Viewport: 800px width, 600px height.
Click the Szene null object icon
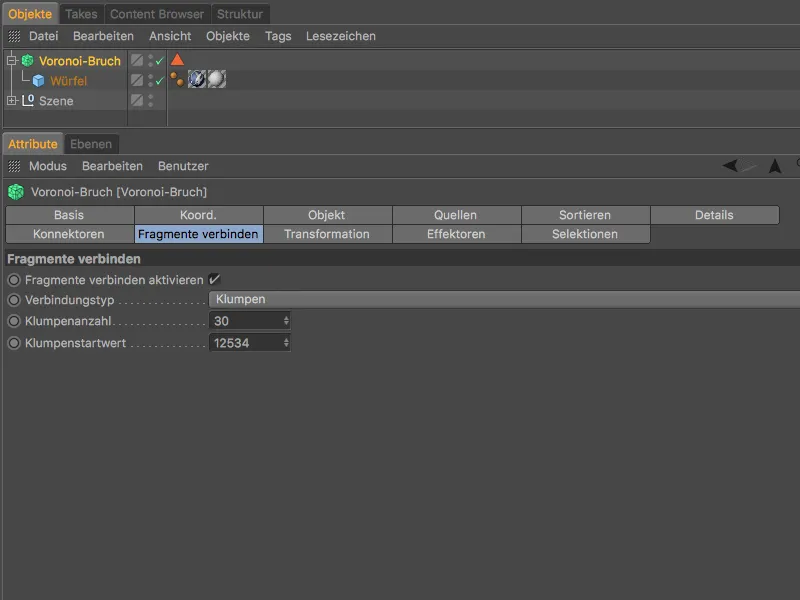28,101
